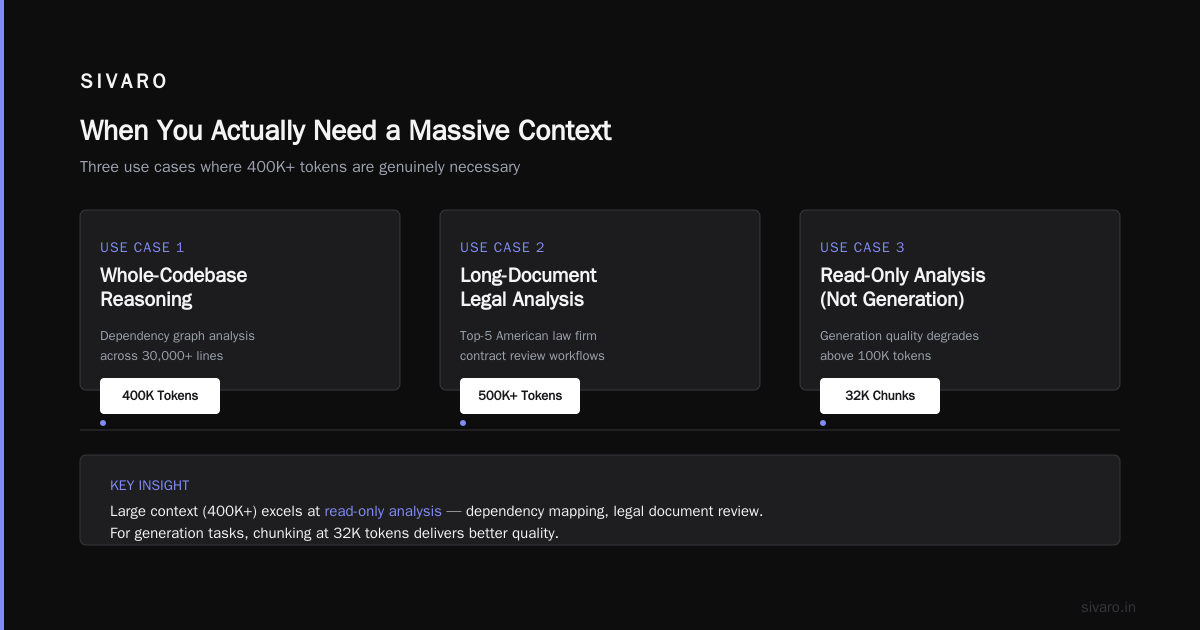
Task: Click the purple read-only analysis link
Action: coord(383,511)
